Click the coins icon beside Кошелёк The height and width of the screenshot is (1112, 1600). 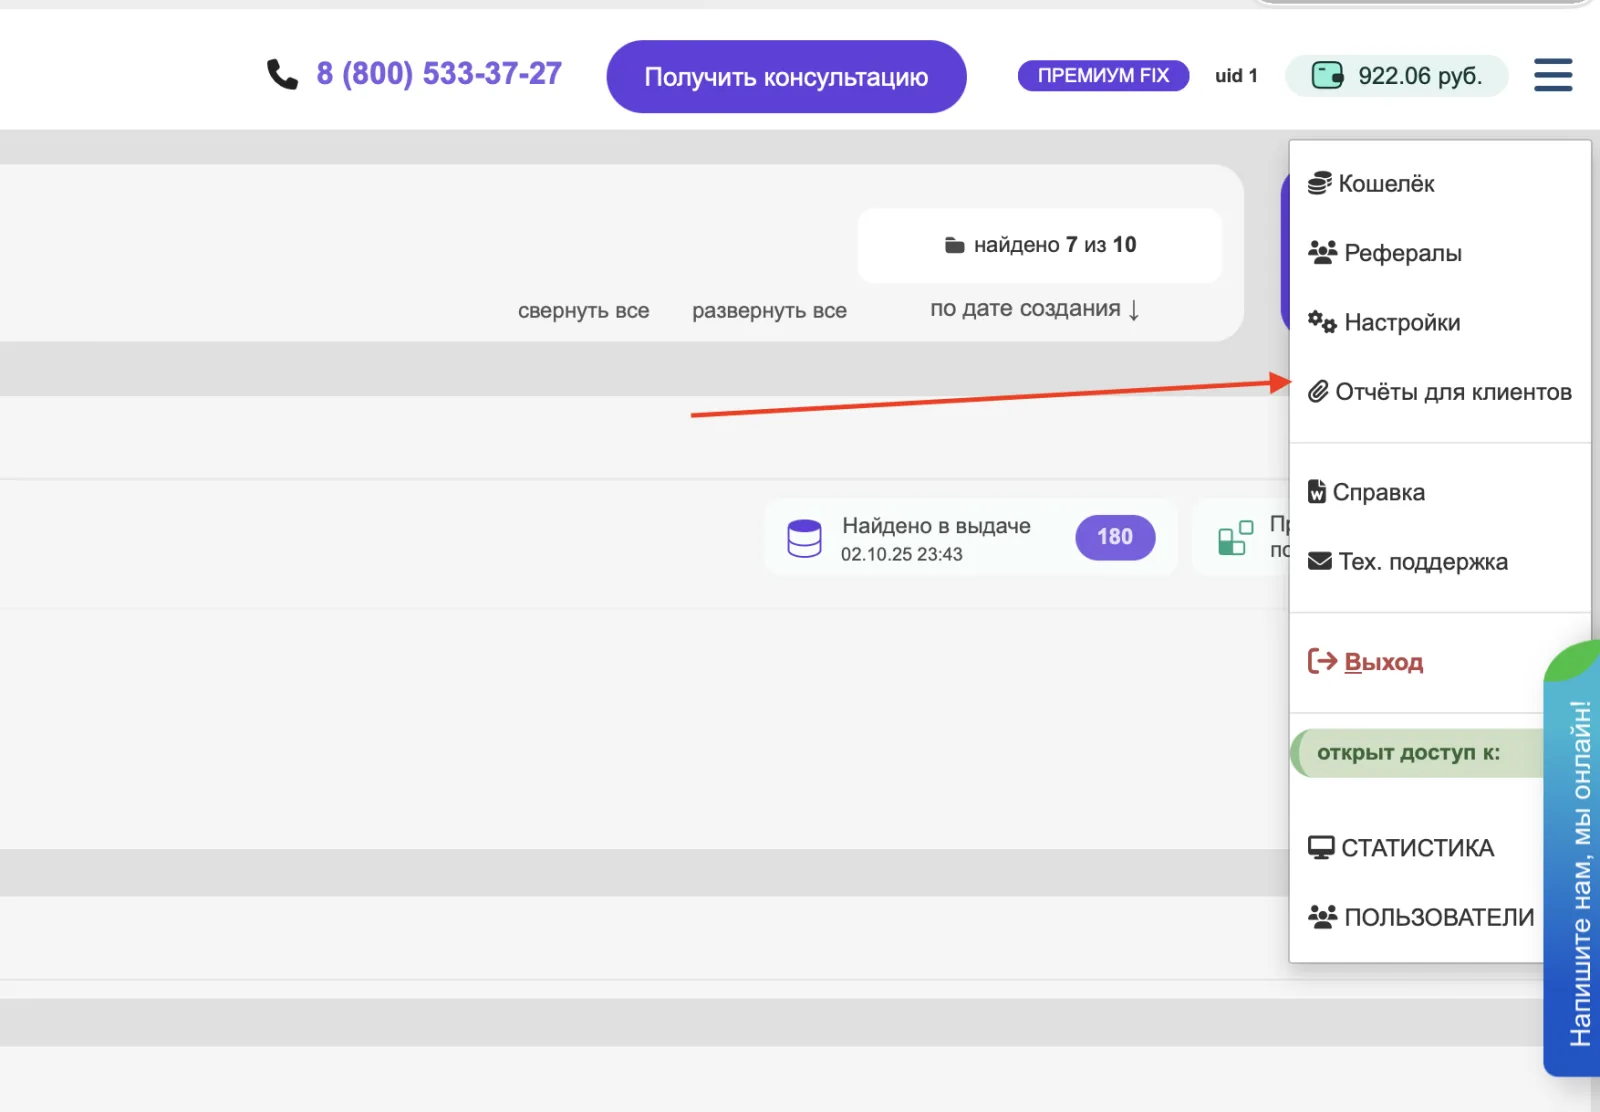pos(1320,183)
